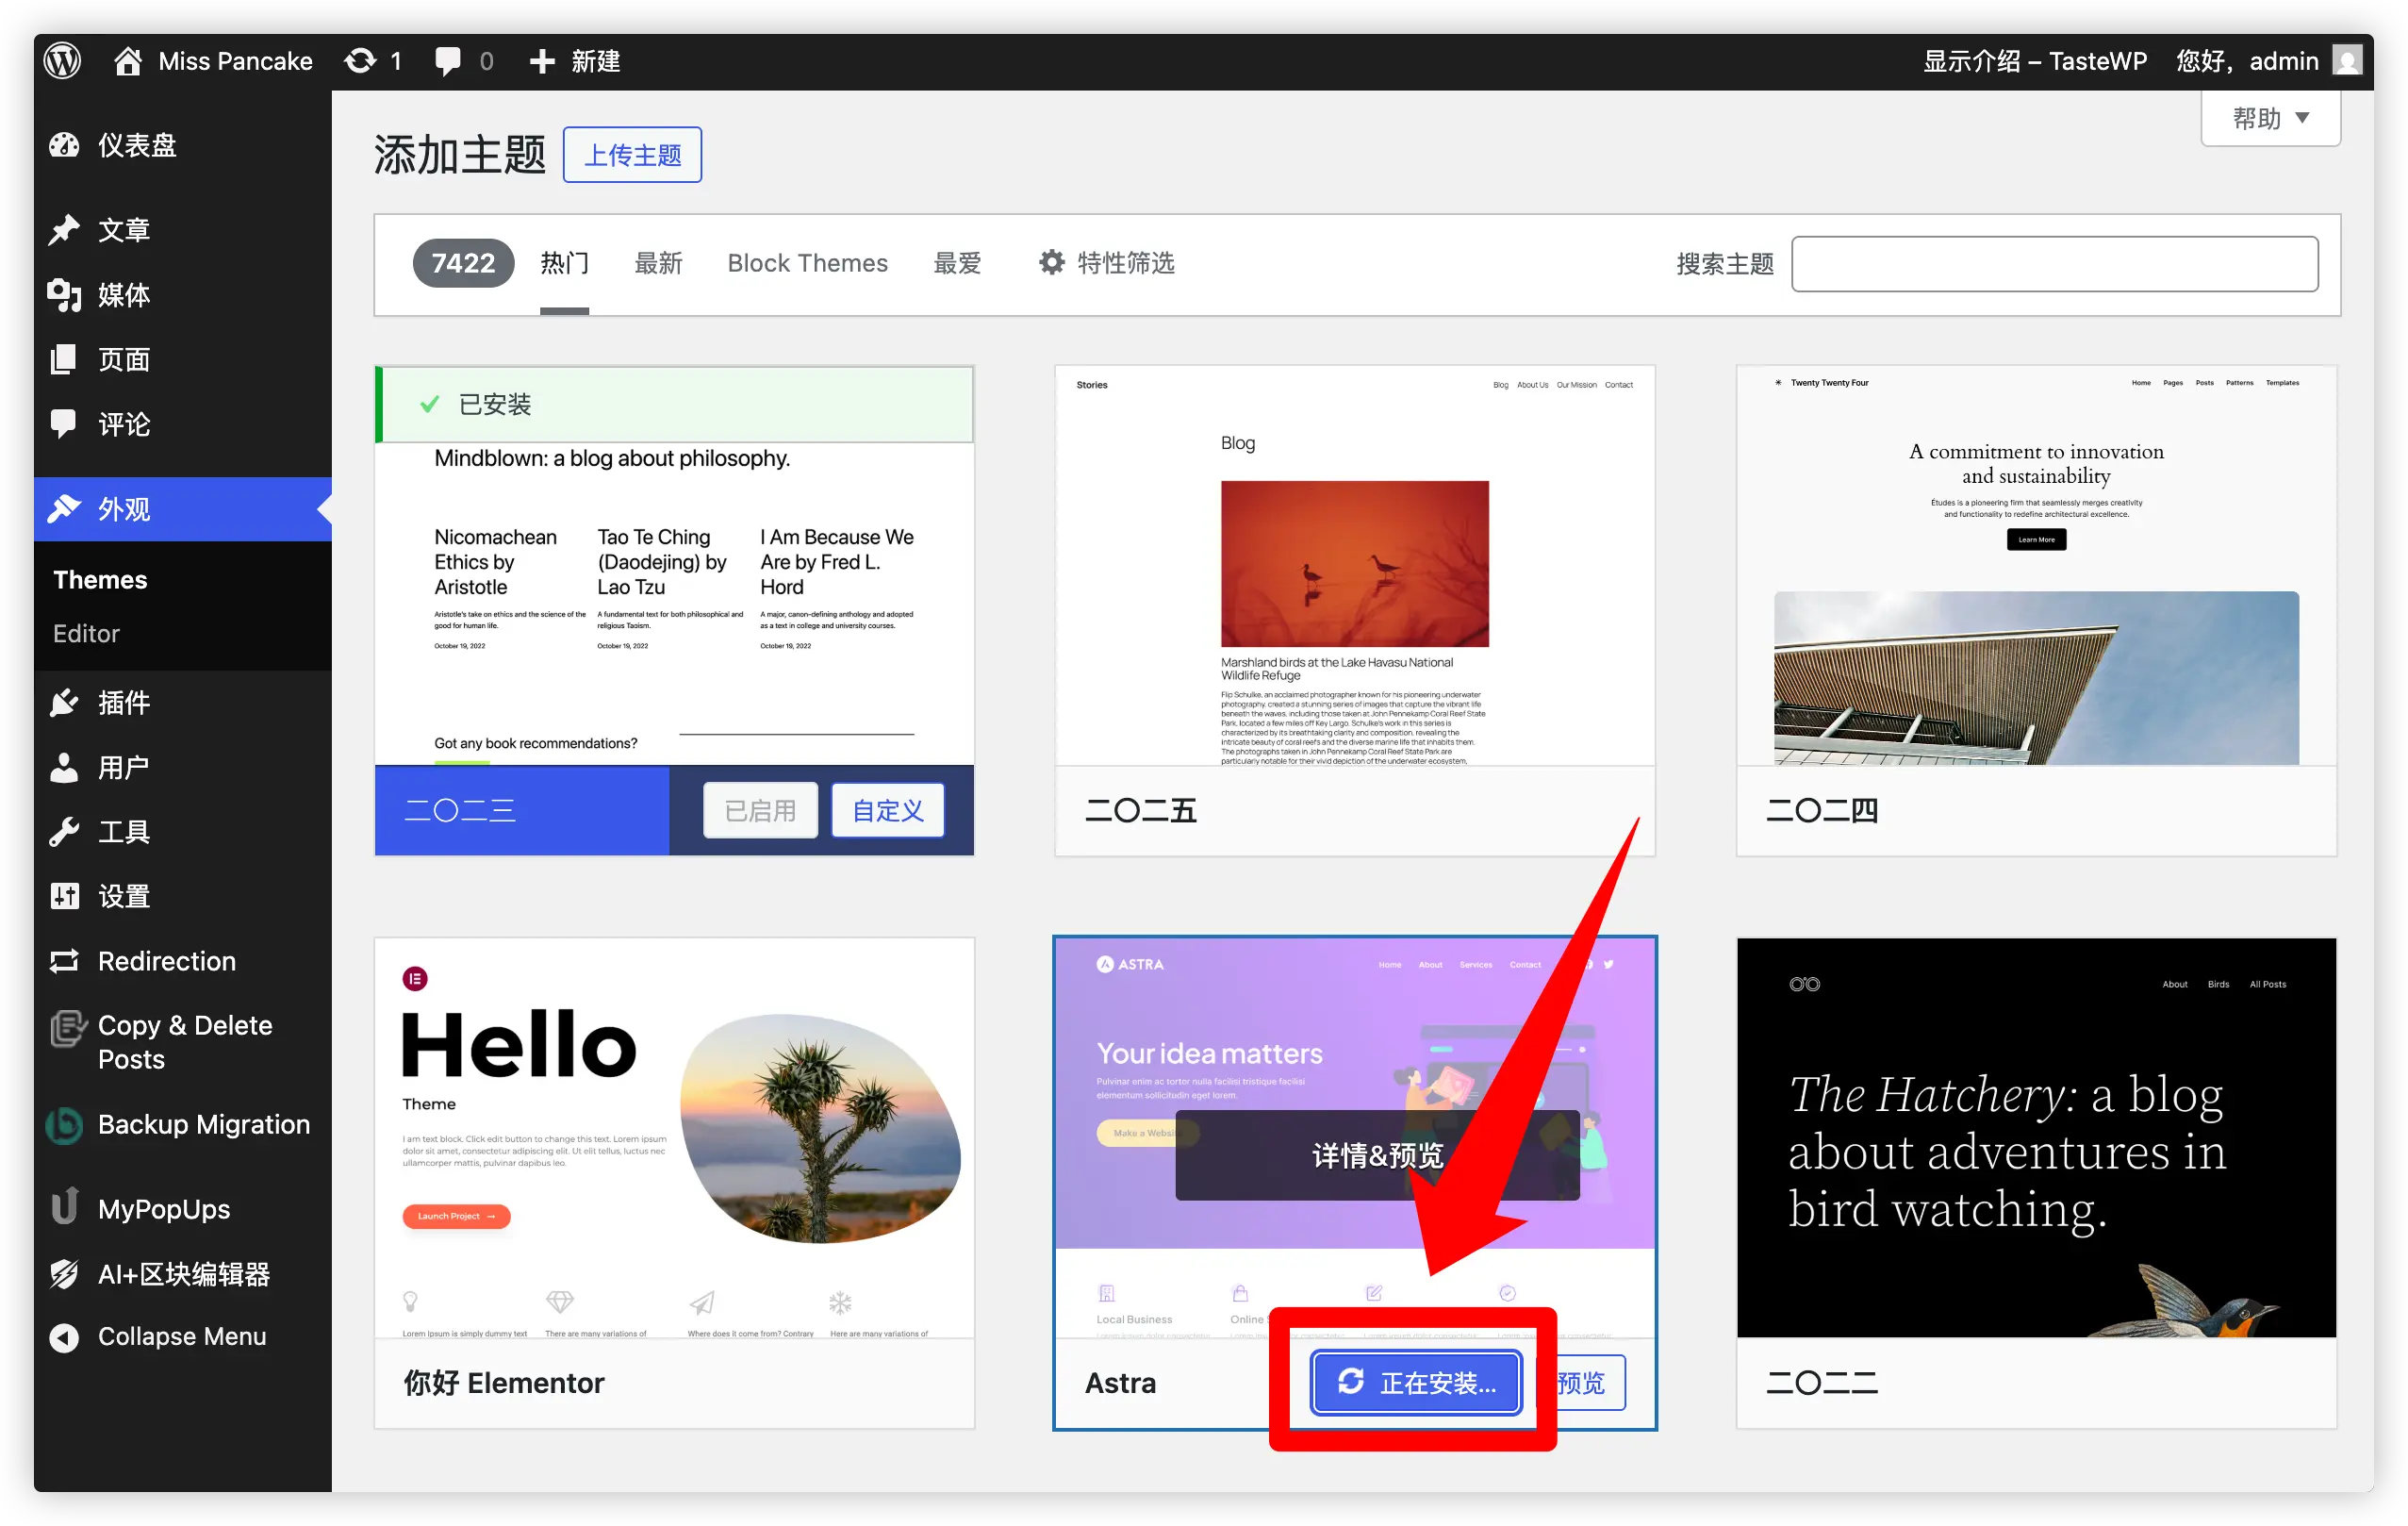This screenshot has height=1526, width=2408.
Task: Click the 特性筛选 gear icon
Action: tap(1051, 262)
